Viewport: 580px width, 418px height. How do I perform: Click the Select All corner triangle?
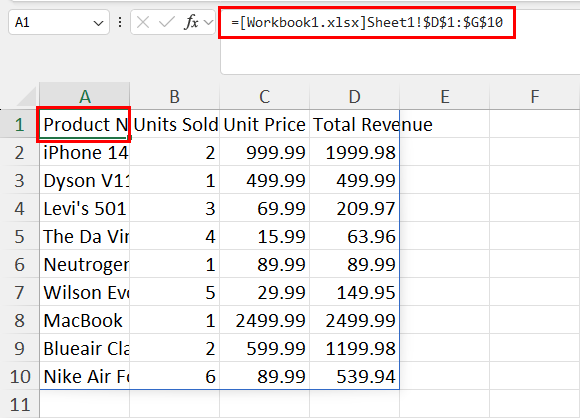(26, 97)
